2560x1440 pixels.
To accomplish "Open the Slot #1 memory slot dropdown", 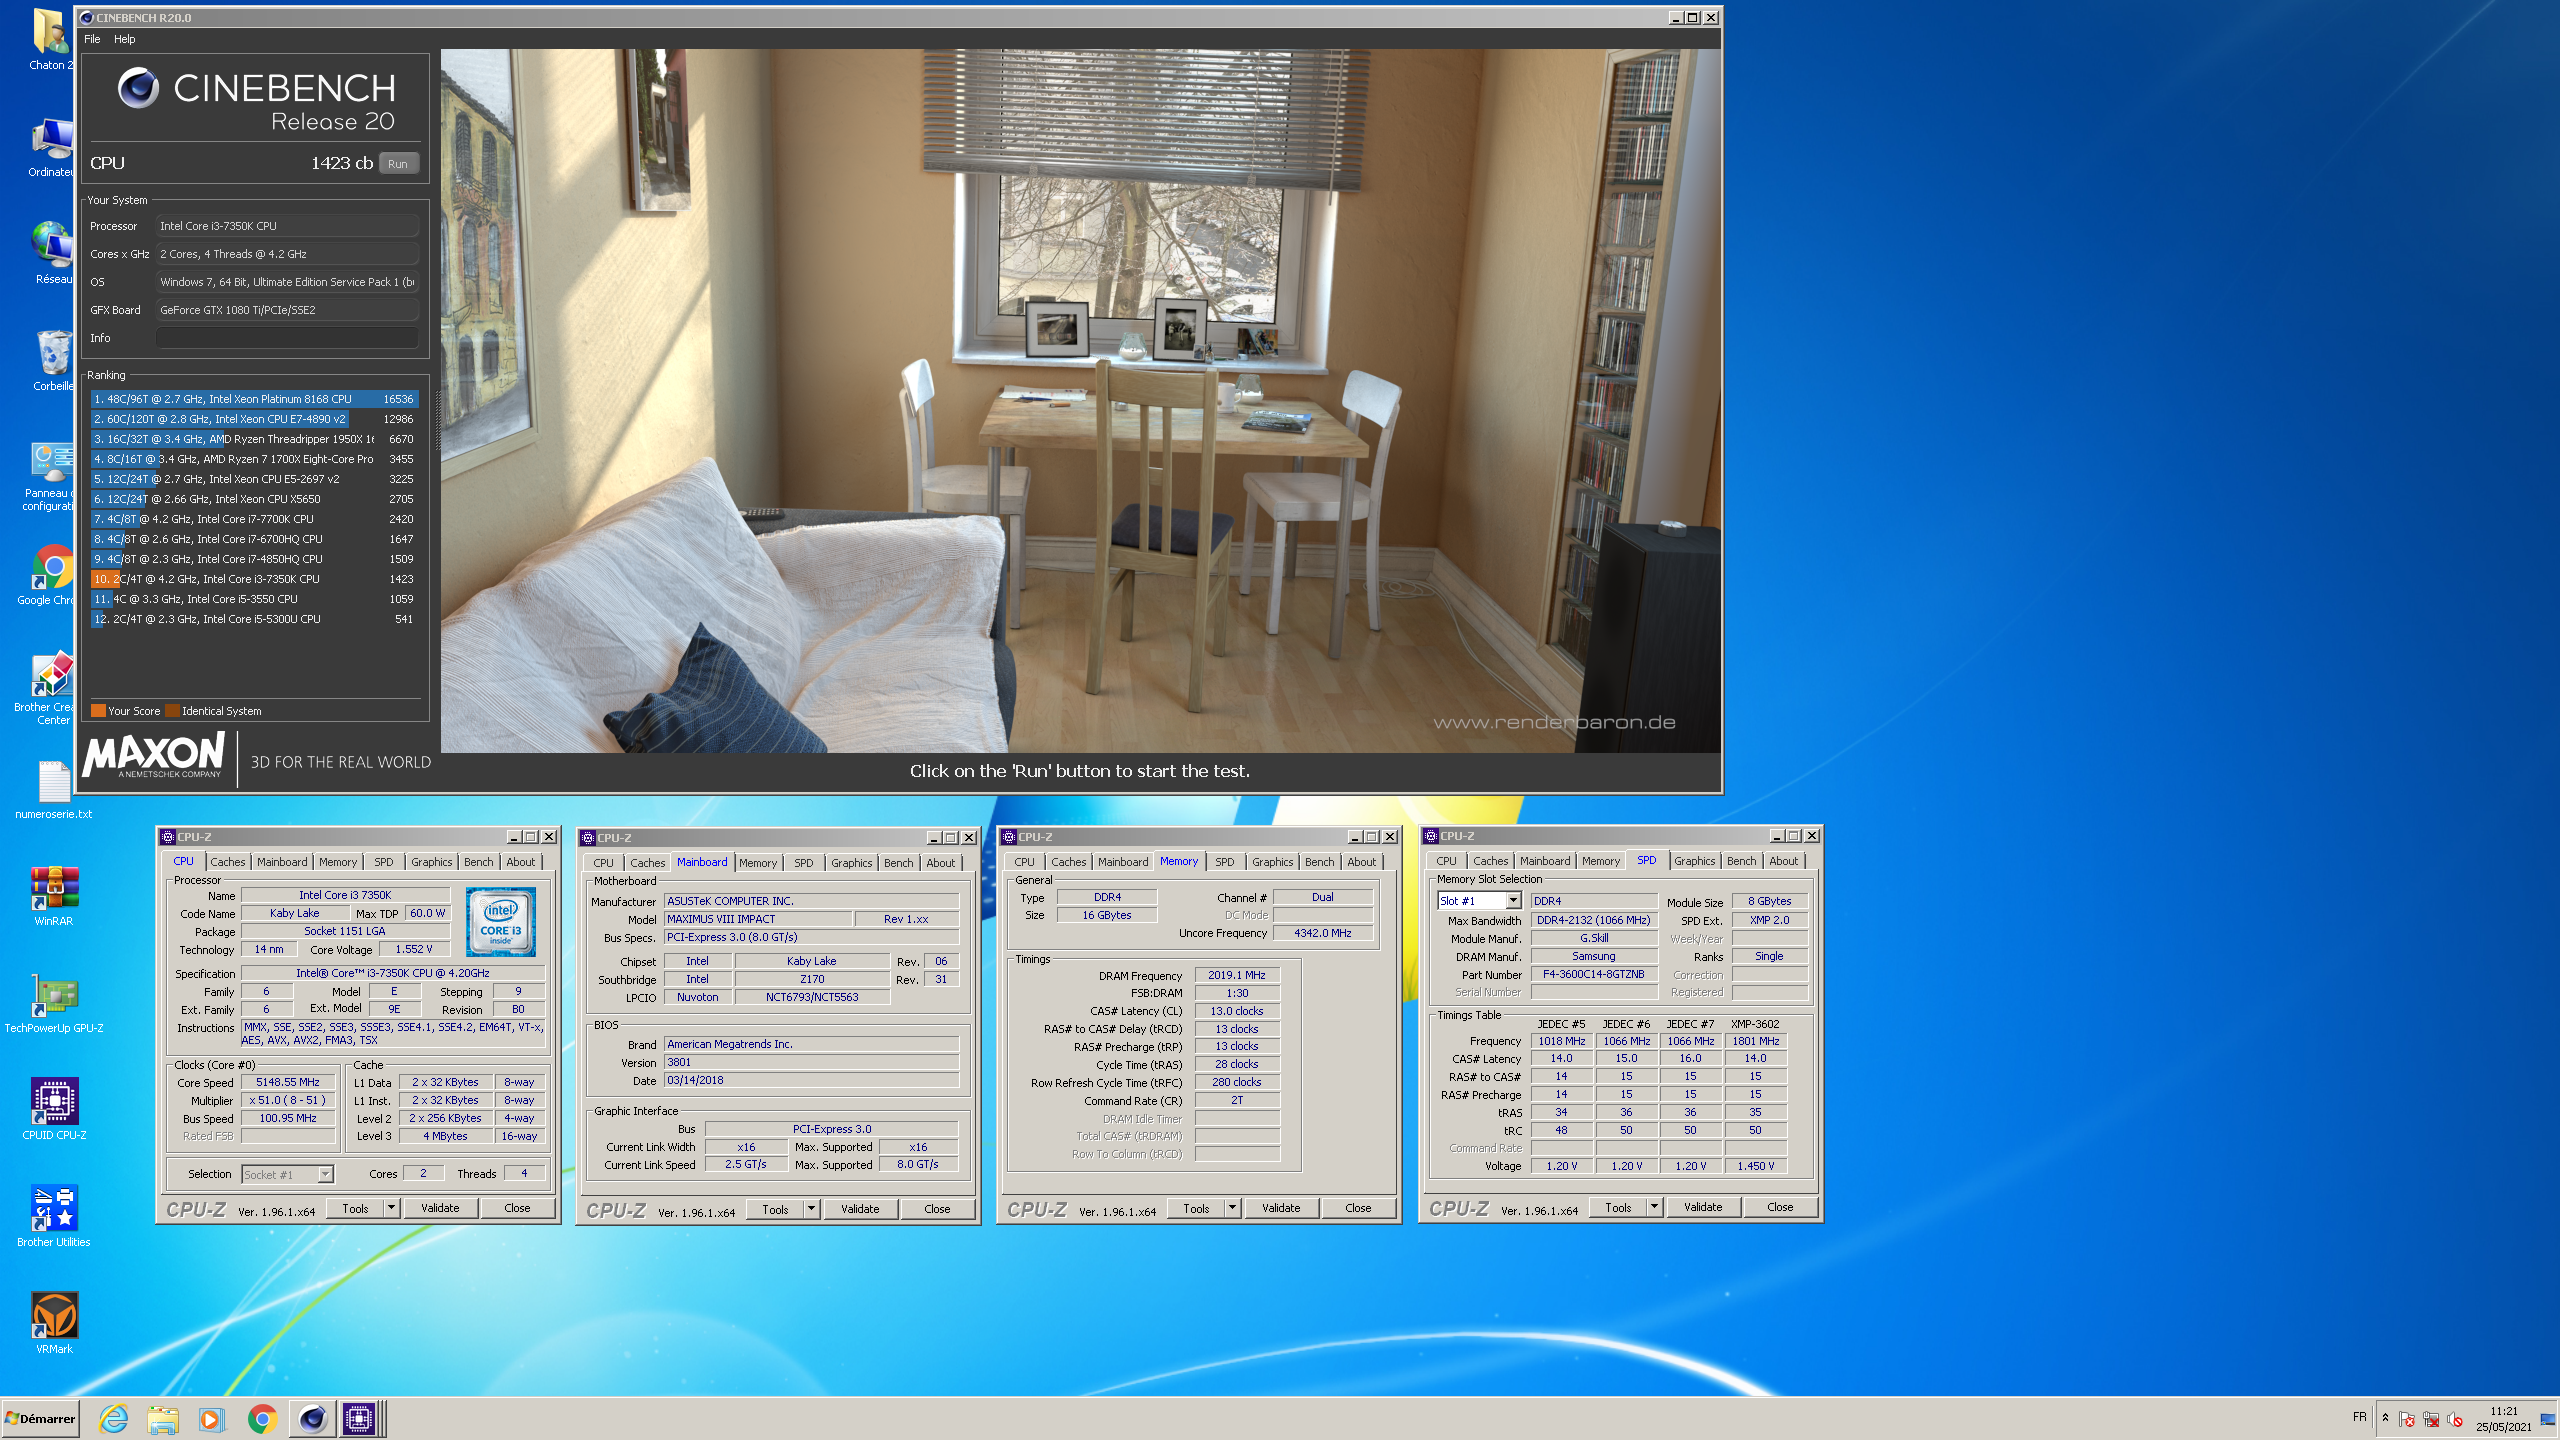I will tap(1479, 901).
